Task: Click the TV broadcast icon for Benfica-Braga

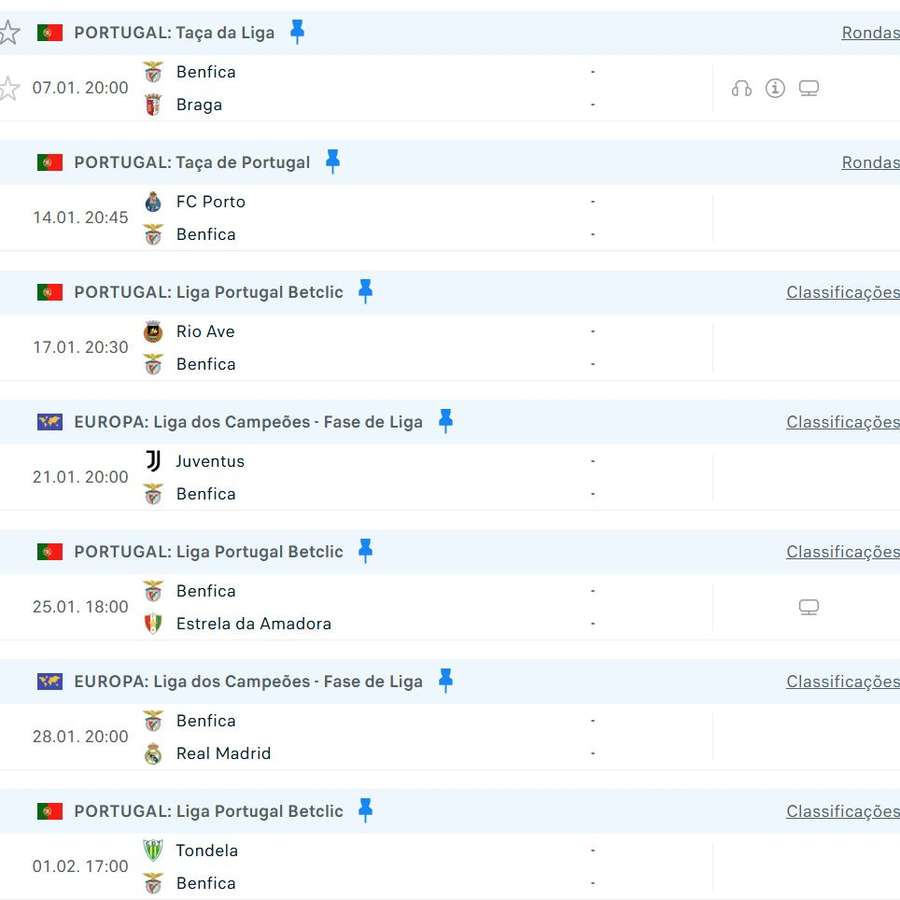Action: pos(809,88)
